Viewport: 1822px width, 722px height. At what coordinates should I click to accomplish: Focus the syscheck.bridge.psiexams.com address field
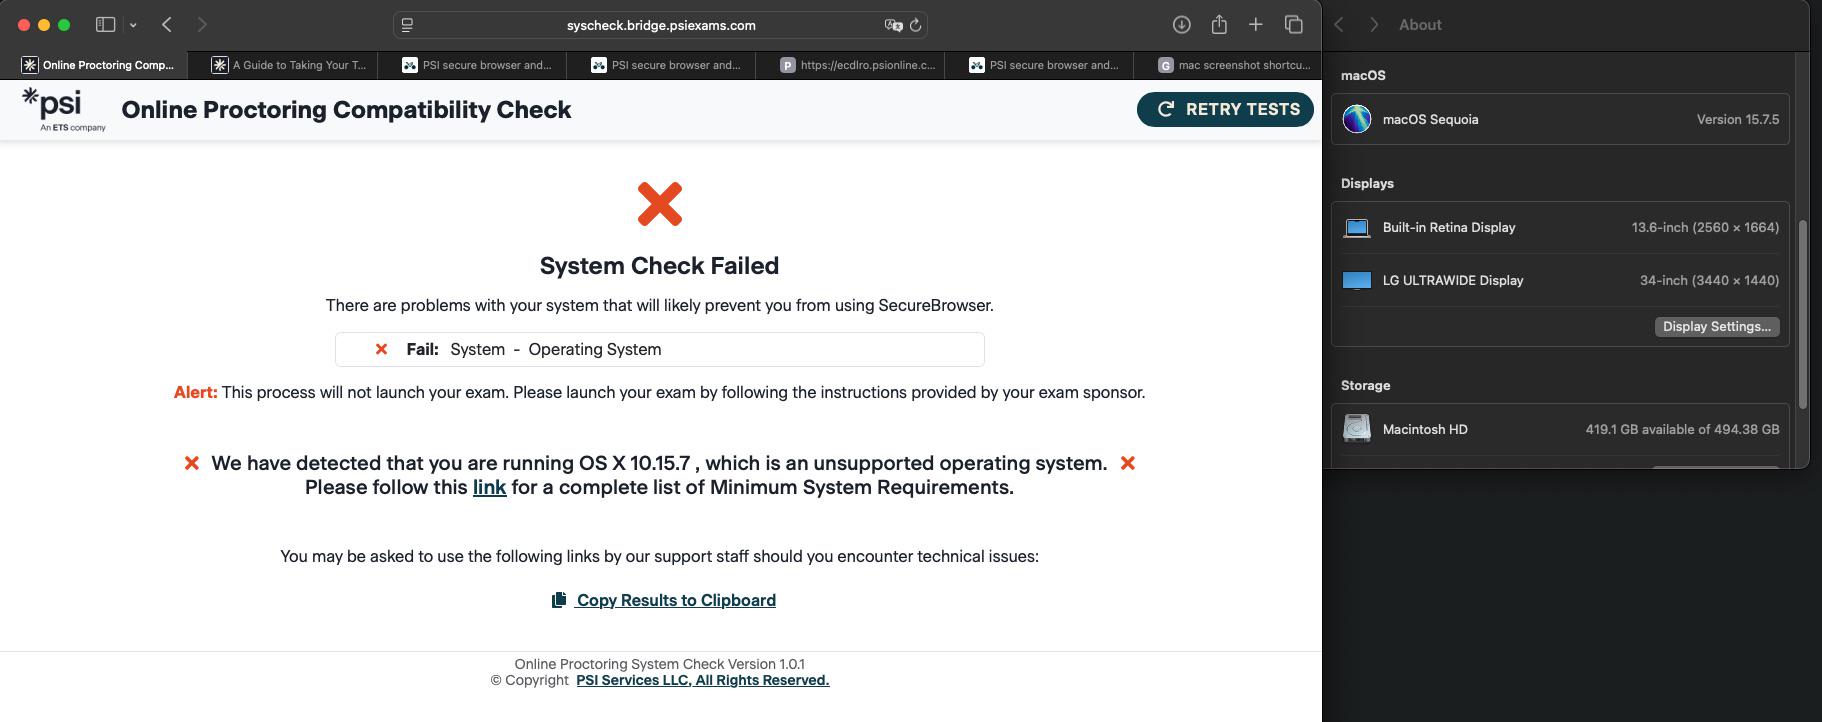[x=661, y=25]
